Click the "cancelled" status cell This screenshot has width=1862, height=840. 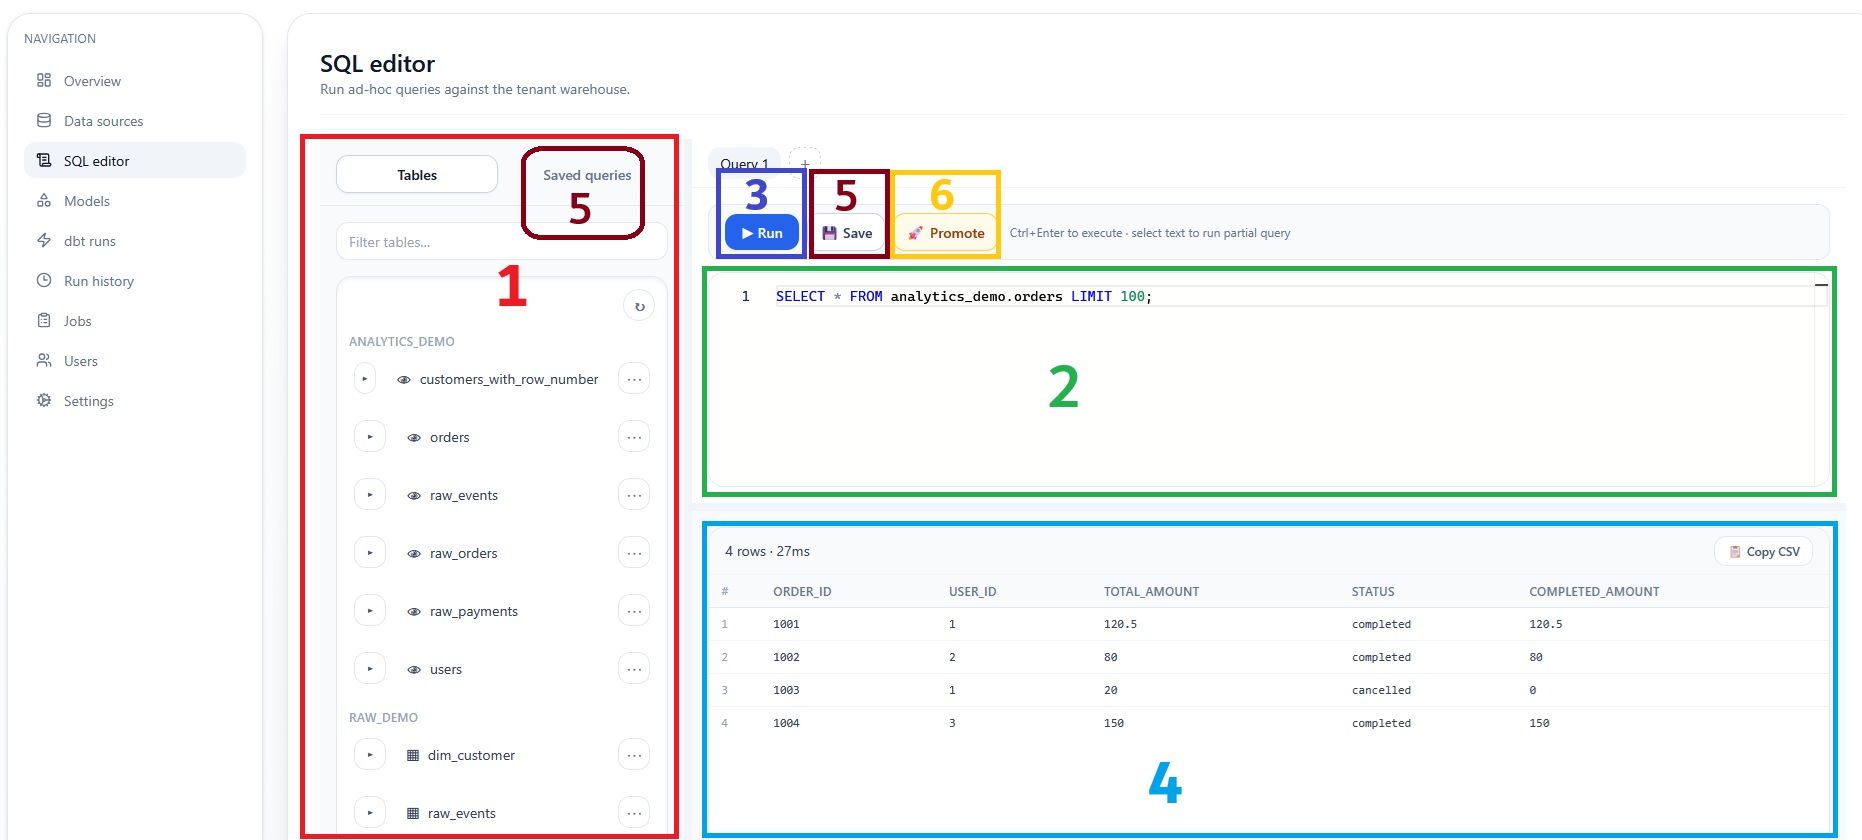pos(1381,690)
